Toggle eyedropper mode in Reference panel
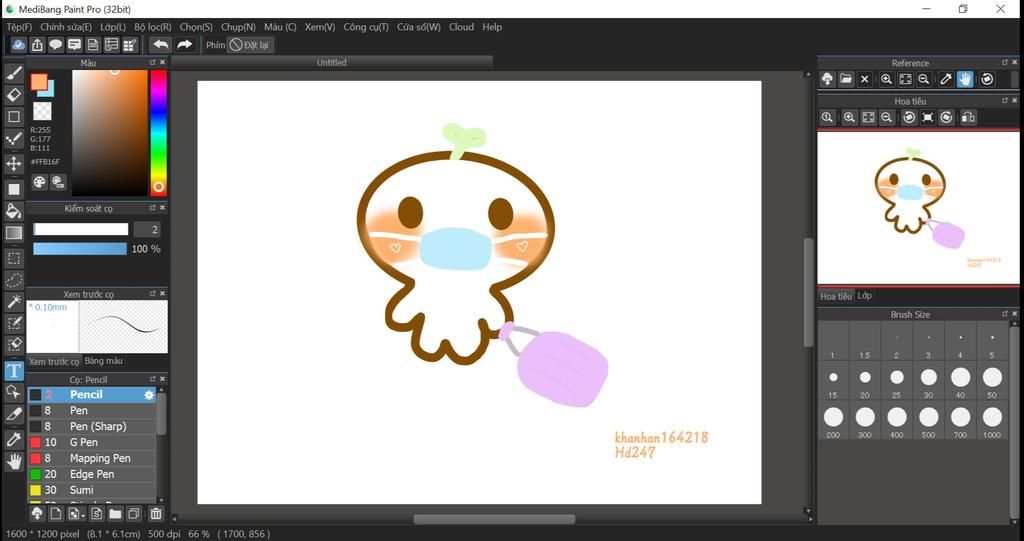Screen dimensions: 1024x541 point(946,79)
